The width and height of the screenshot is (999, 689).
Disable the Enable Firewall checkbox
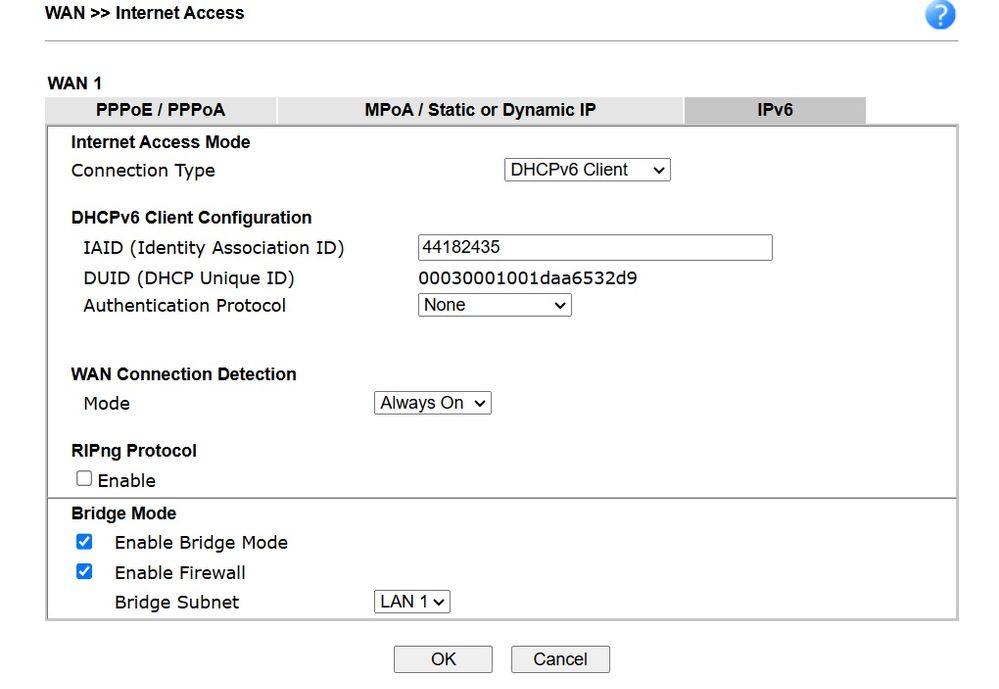tap(85, 572)
